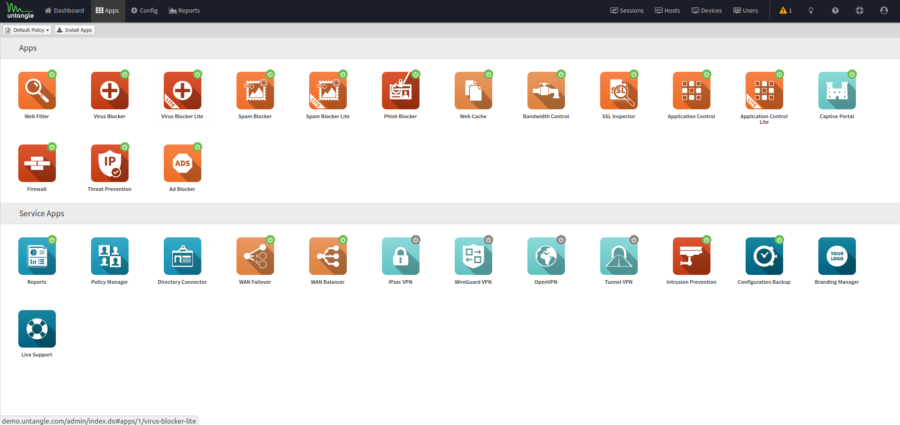Click the "Service Apps" section heading
Screen dimensions: 900x425
[42, 213]
